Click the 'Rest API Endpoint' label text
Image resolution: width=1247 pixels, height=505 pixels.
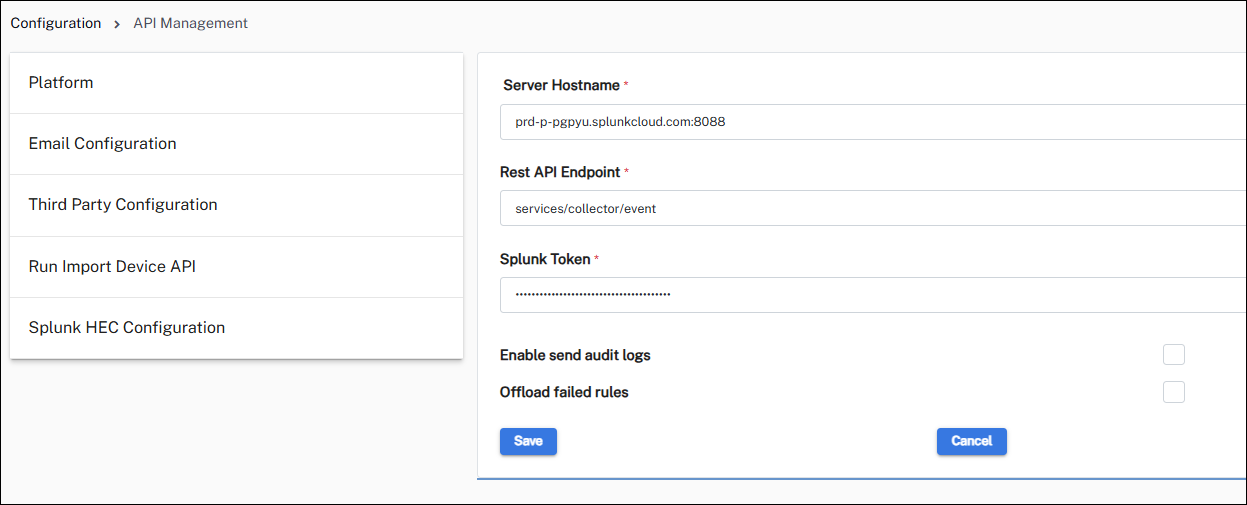click(x=560, y=172)
